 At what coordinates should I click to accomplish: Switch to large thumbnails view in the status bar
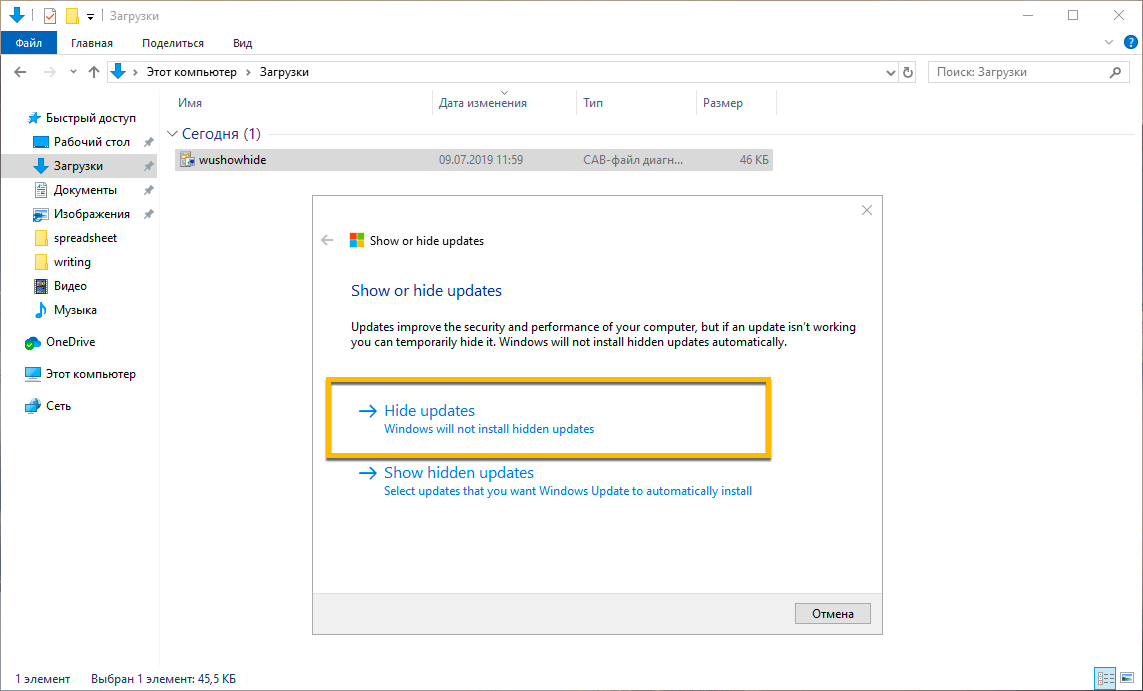1126,678
